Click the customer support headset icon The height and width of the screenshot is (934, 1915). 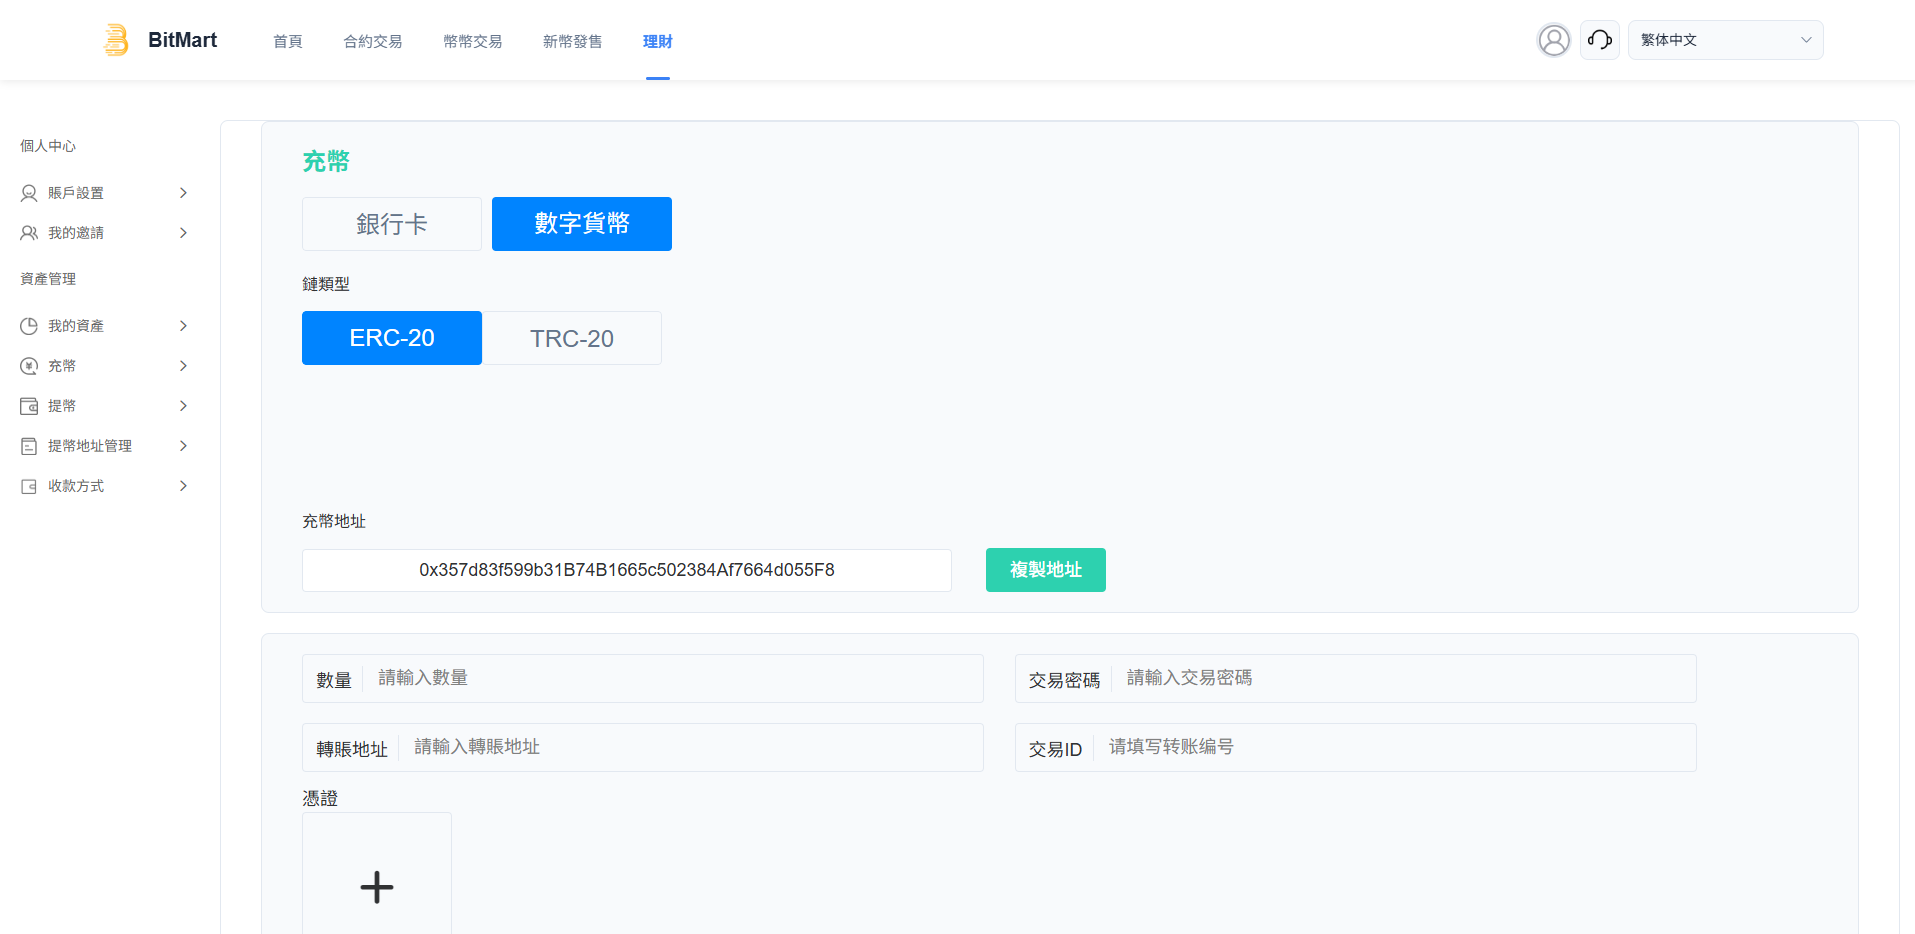click(x=1599, y=40)
